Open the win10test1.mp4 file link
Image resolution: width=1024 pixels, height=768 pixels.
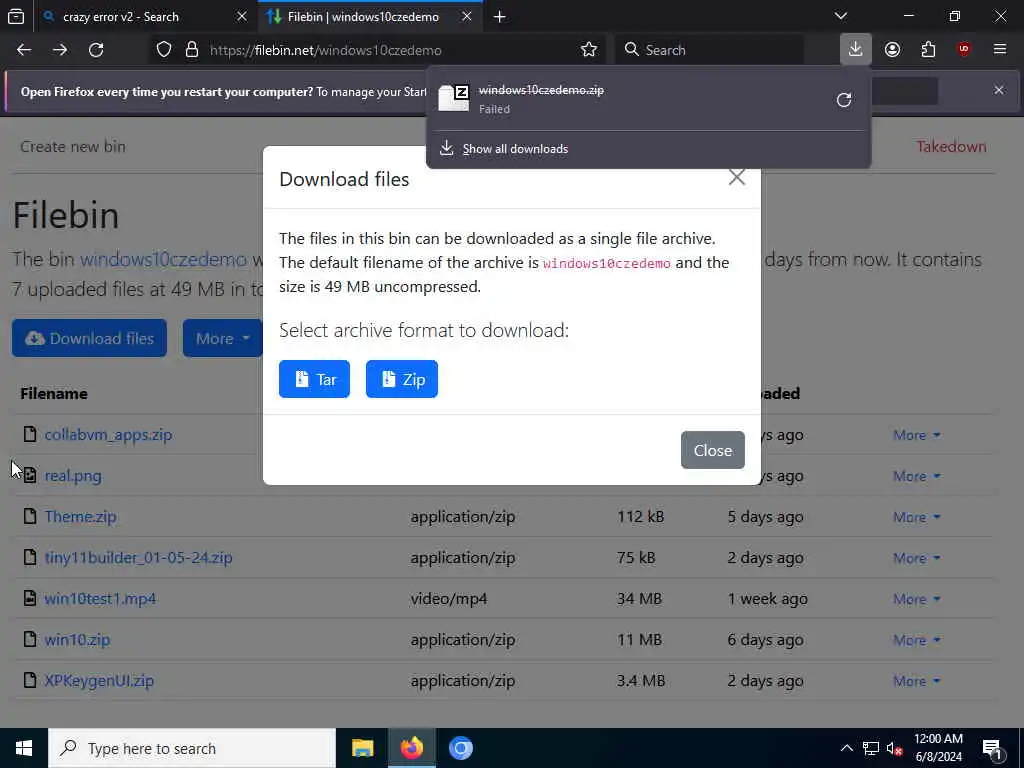point(100,599)
